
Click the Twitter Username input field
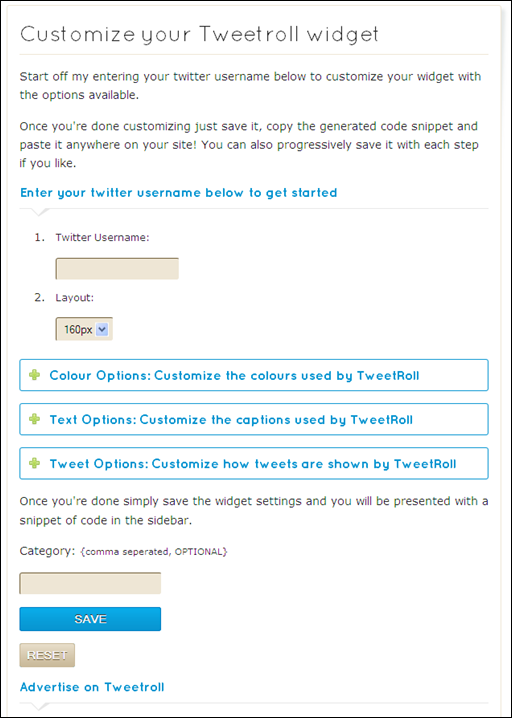click(x=117, y=268)
